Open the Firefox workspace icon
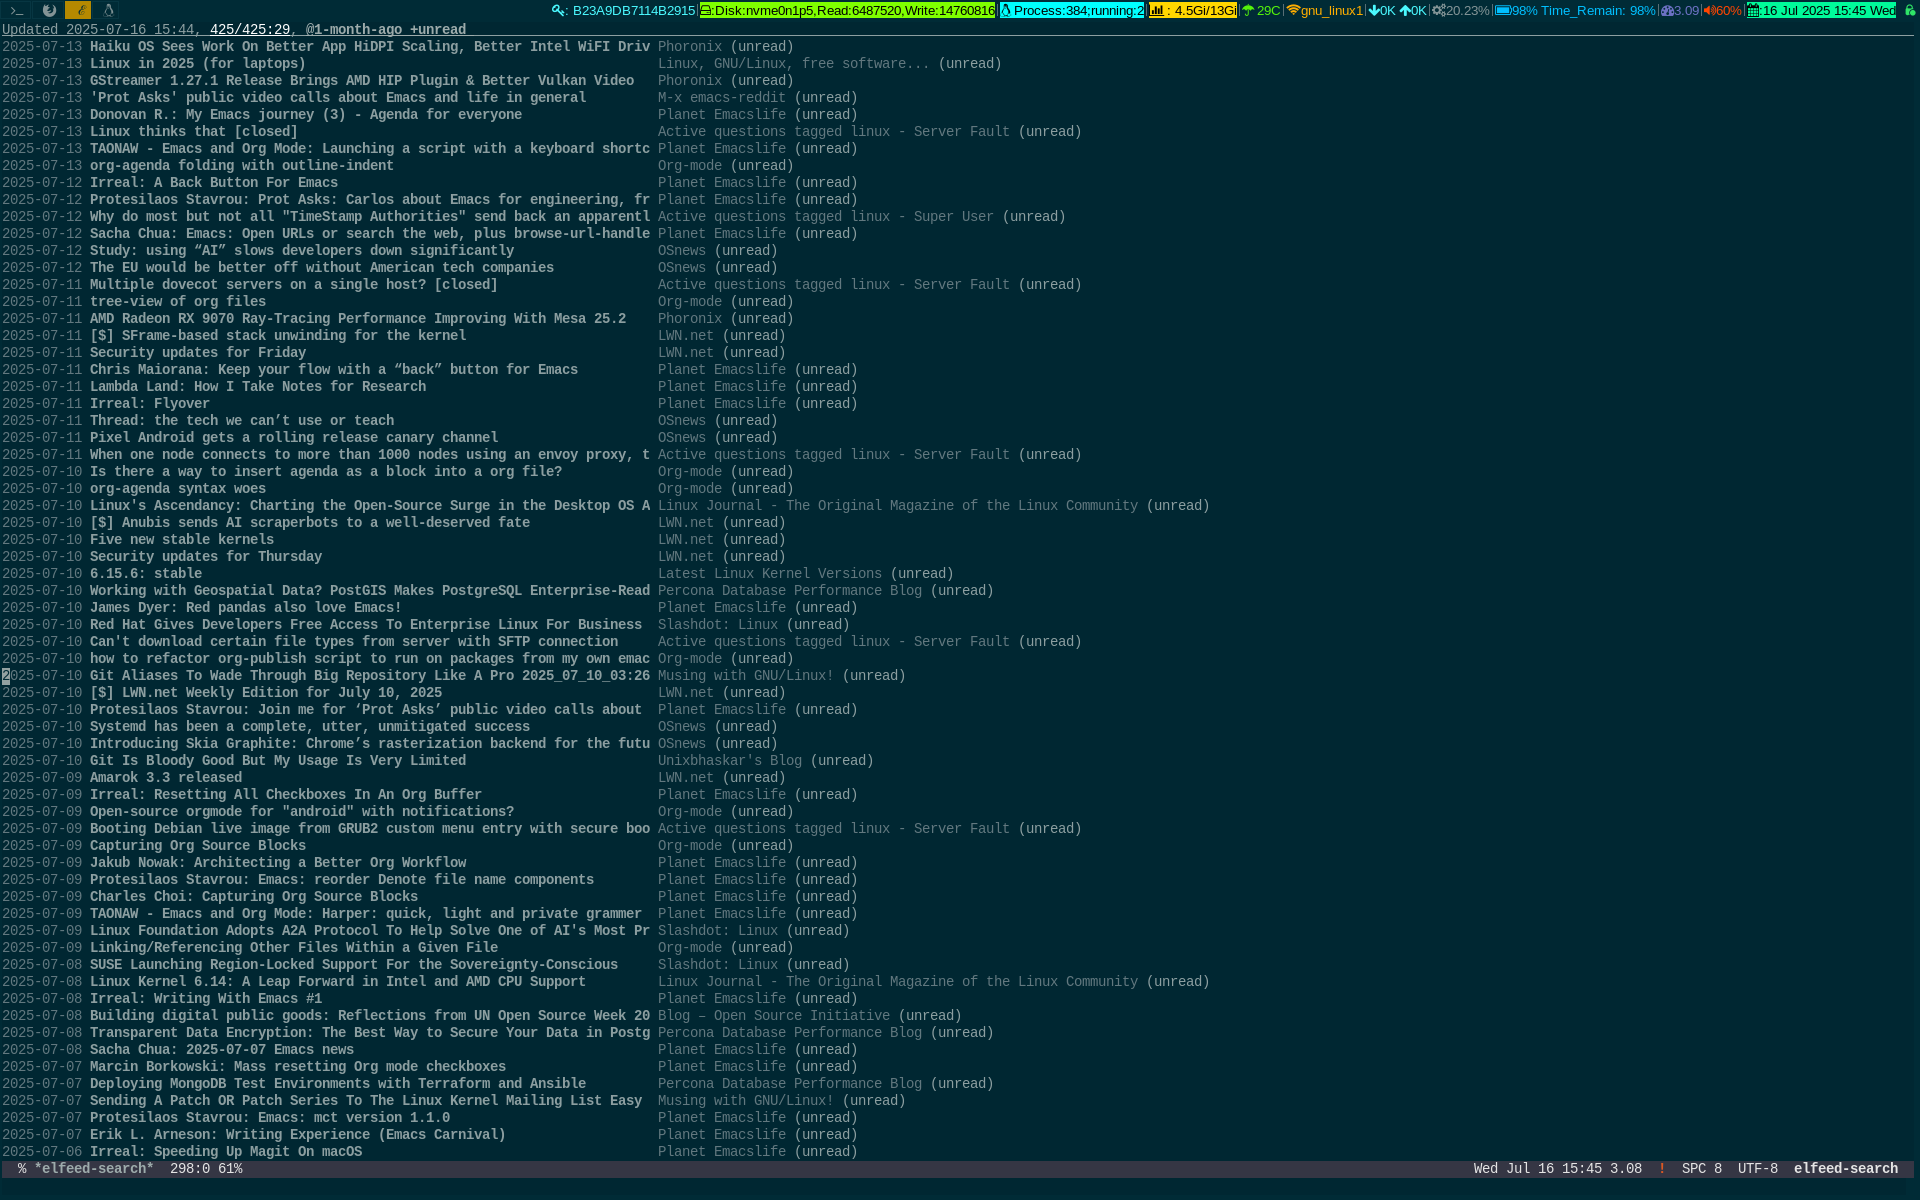1920x1200 pixels. click(48, 10)
